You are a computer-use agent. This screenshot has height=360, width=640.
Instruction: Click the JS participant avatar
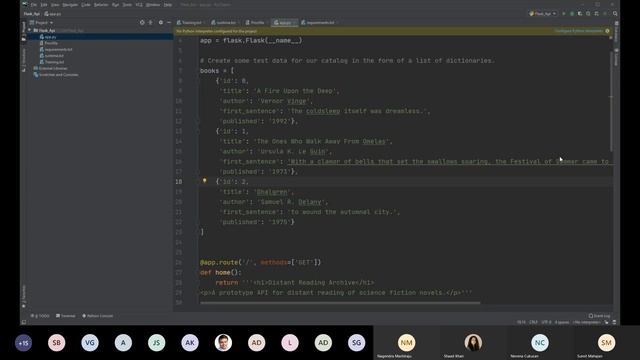click(156, 343)
